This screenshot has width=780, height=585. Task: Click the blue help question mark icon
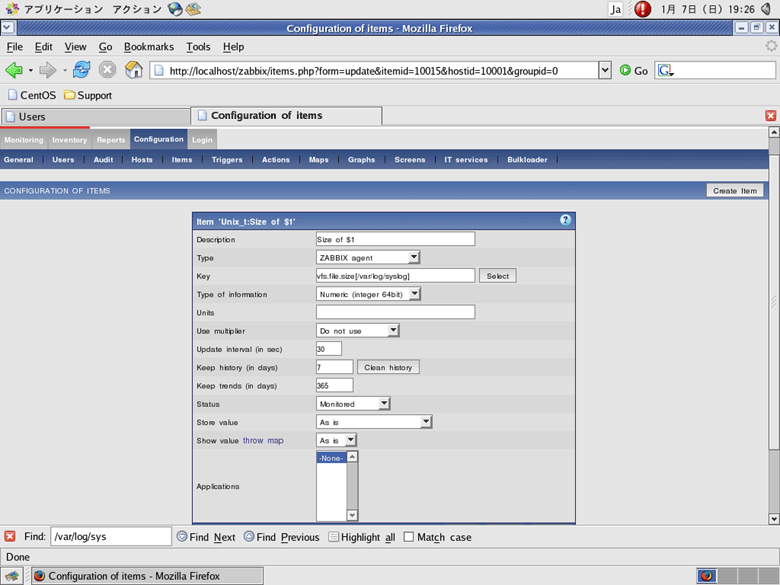pyautogui.click(x=565, y=220)
